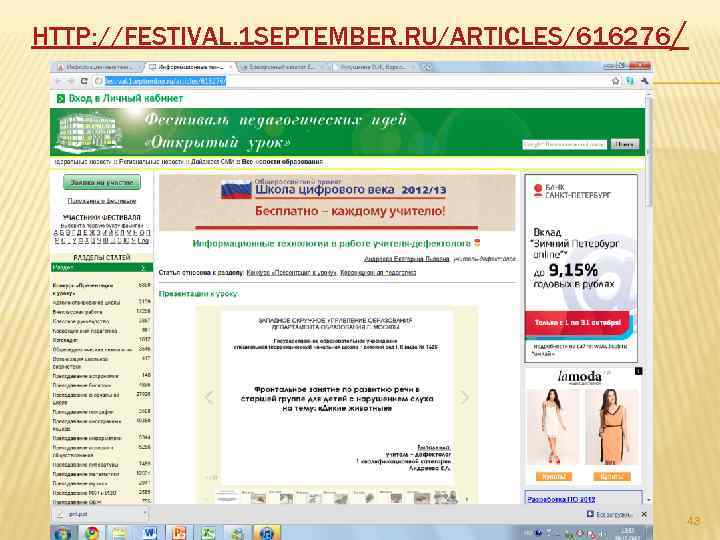Open the file explorer folder in the taskbar
Screen dimensions: 720x540
click(x=119, y=533)
